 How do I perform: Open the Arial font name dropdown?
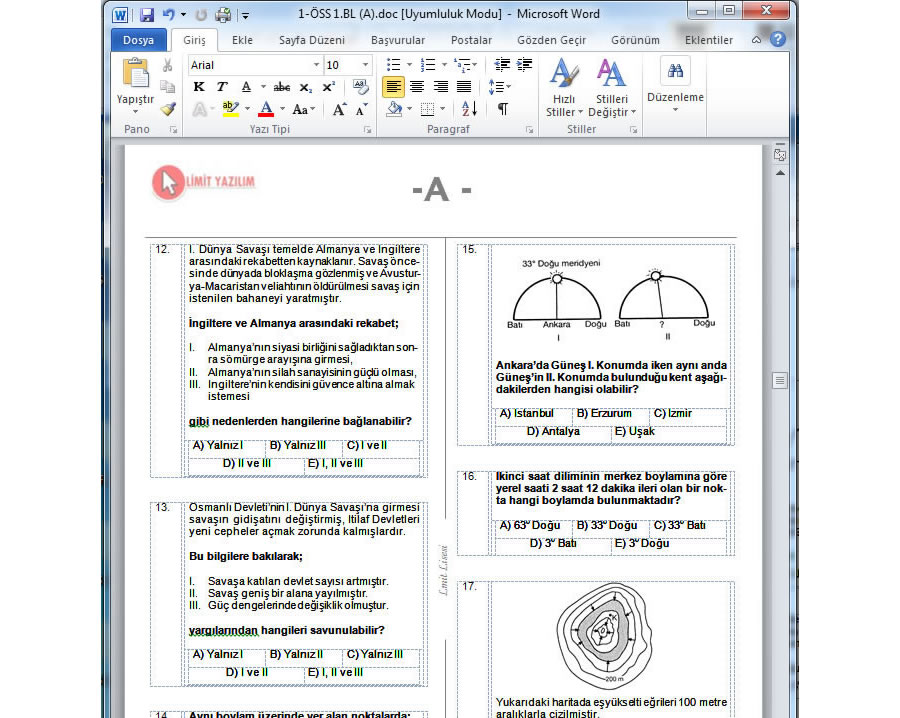[316, 65]
